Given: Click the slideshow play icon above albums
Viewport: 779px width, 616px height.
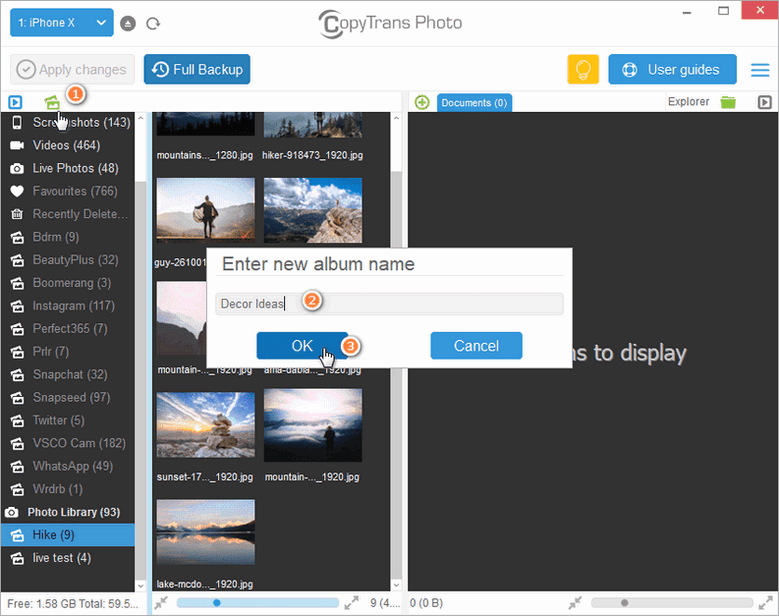Looking at the screenshot, I should (x=15, y=102).
